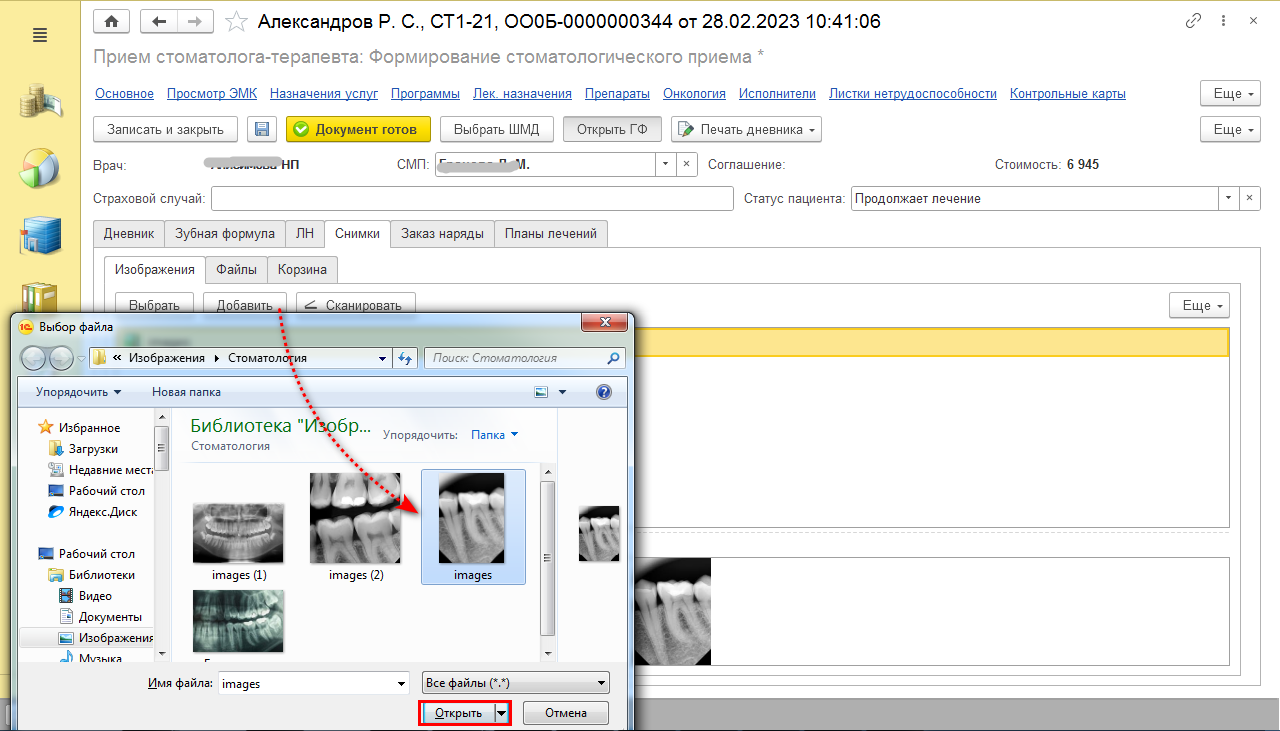Mark document as ready (Документ готов)

[x=358, y=129]
